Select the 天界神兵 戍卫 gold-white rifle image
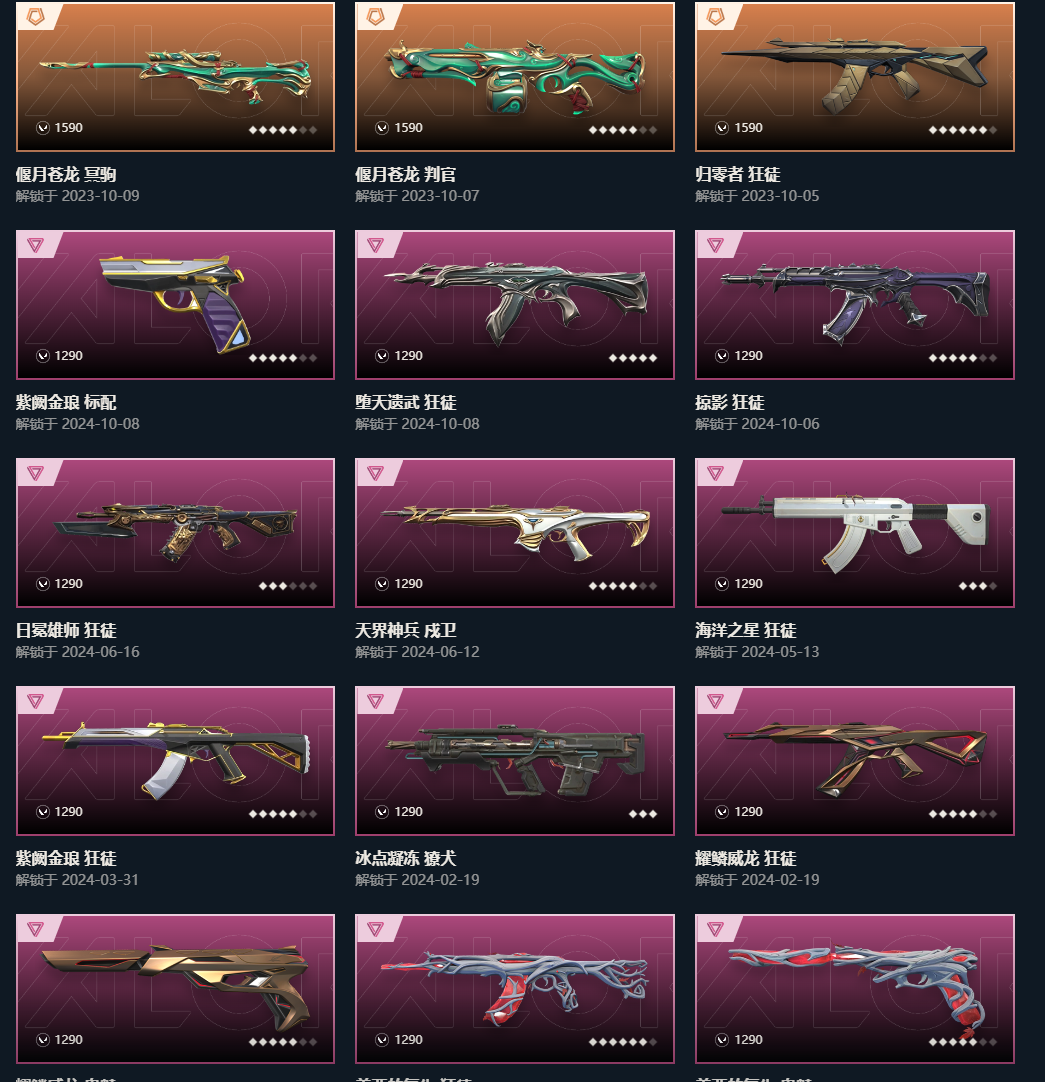This screenshot has width=1045, height=1082. (x=515, y=532)
